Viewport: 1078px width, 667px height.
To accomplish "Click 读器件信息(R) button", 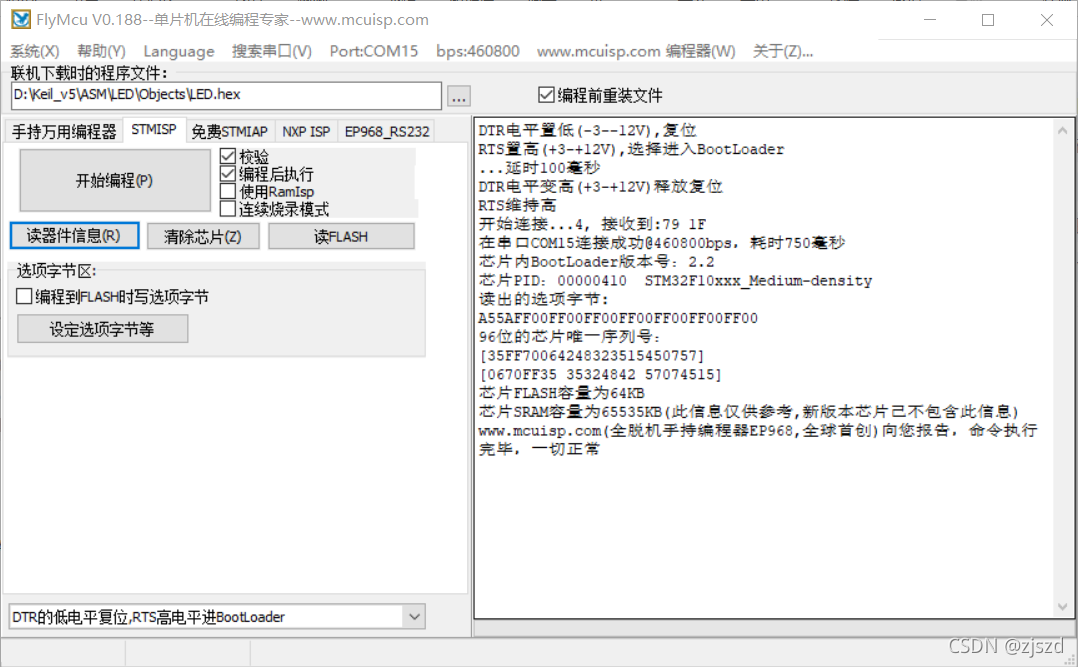I will pos(74,236).
